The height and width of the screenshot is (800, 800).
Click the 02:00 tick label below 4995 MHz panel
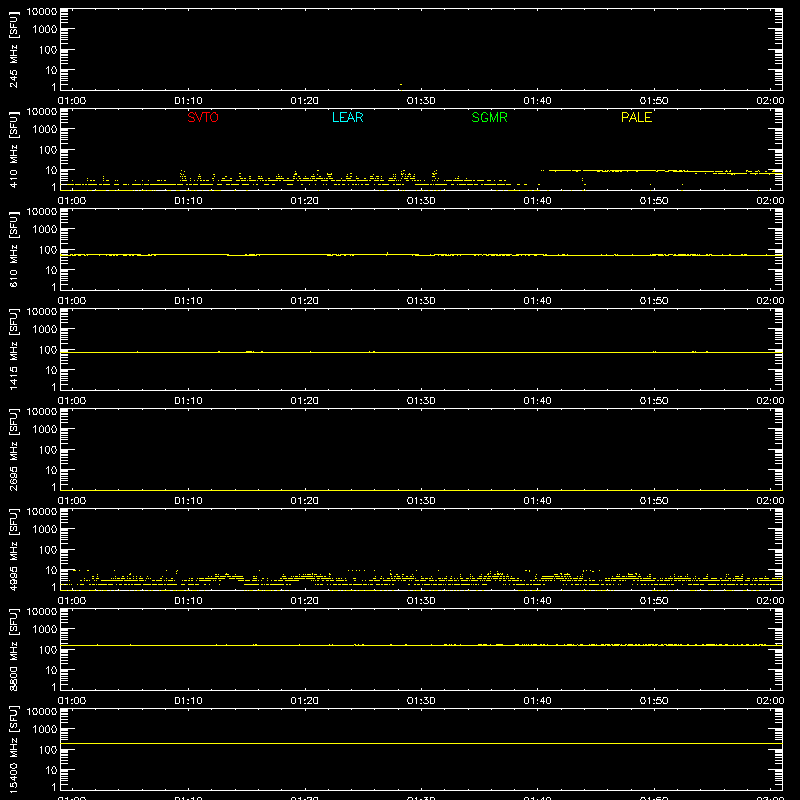coord(770,601)
